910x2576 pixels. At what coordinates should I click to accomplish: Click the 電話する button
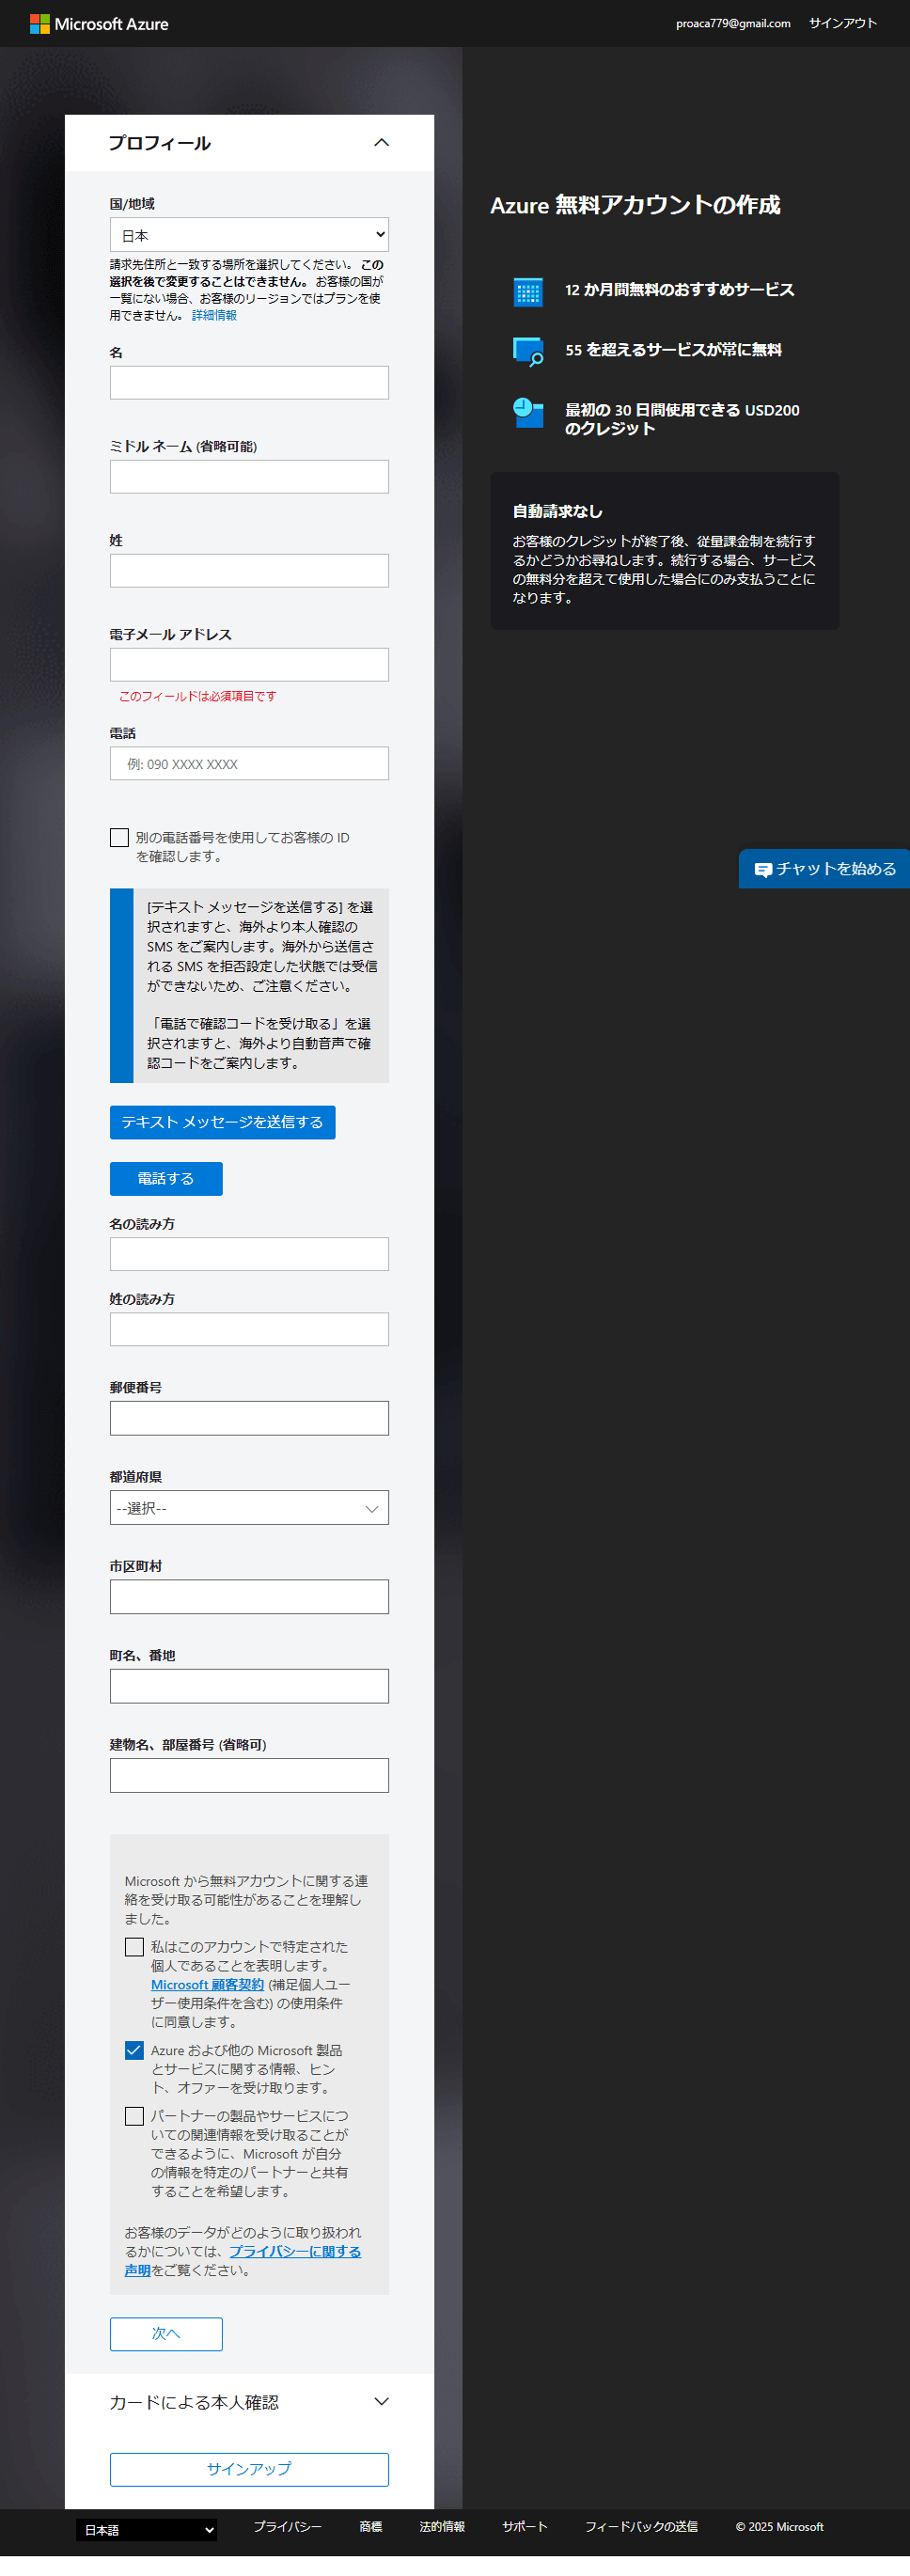click(x=166, y=1179)
